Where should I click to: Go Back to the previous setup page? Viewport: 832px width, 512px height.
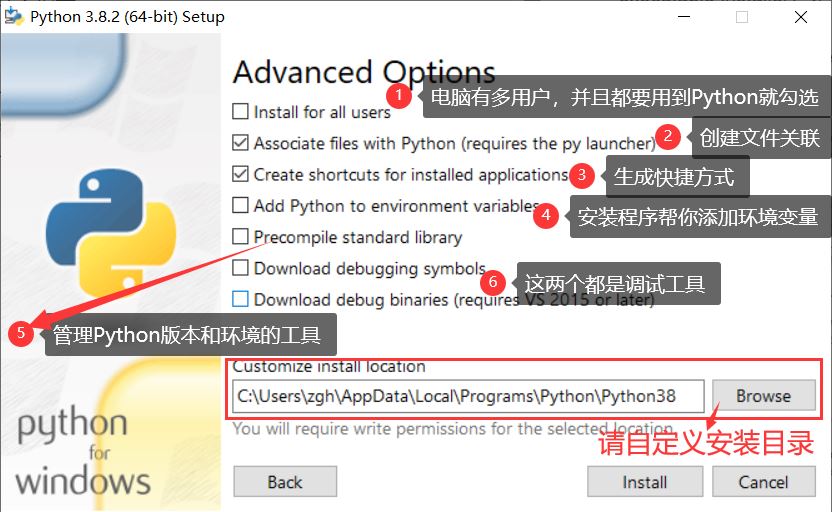[x=285, y=482]
